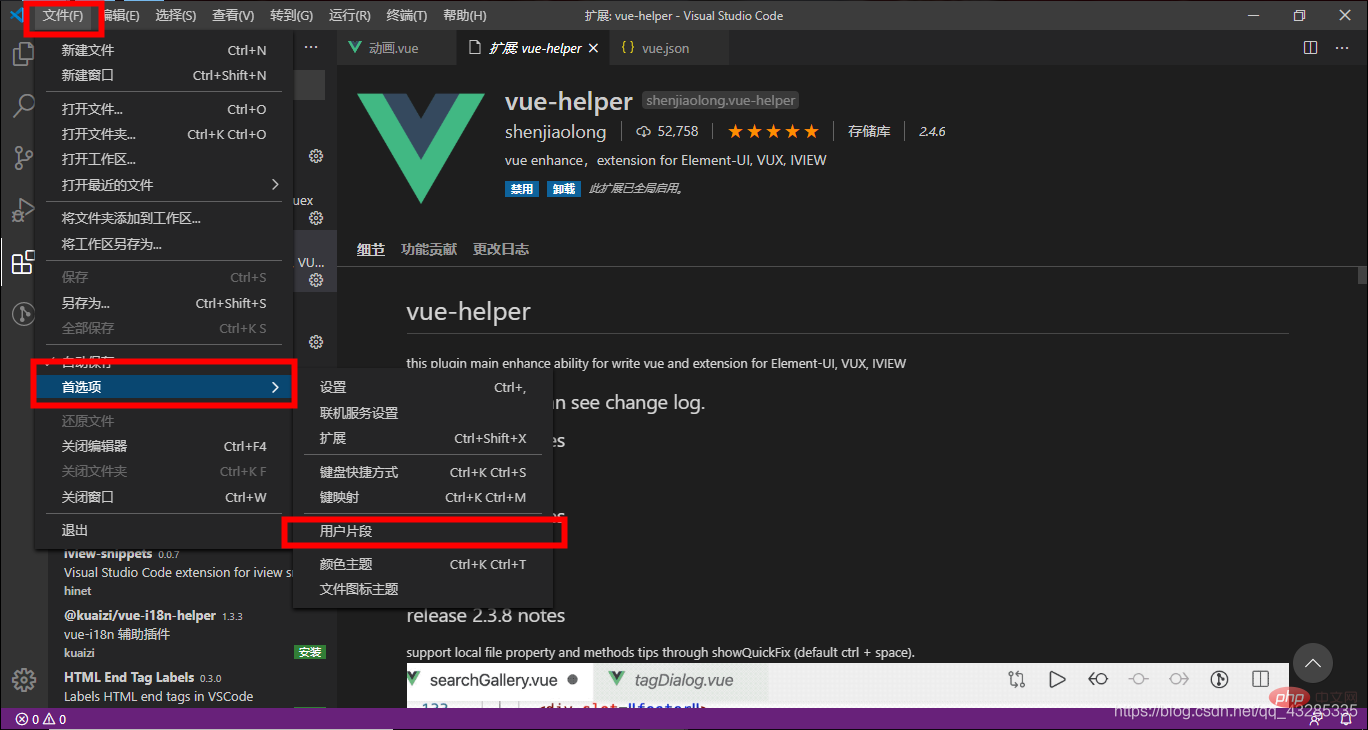The width and height of the screenshot is (1368, 730).
Task: Open Terminal menu (终端)
Action: point(406,16)
